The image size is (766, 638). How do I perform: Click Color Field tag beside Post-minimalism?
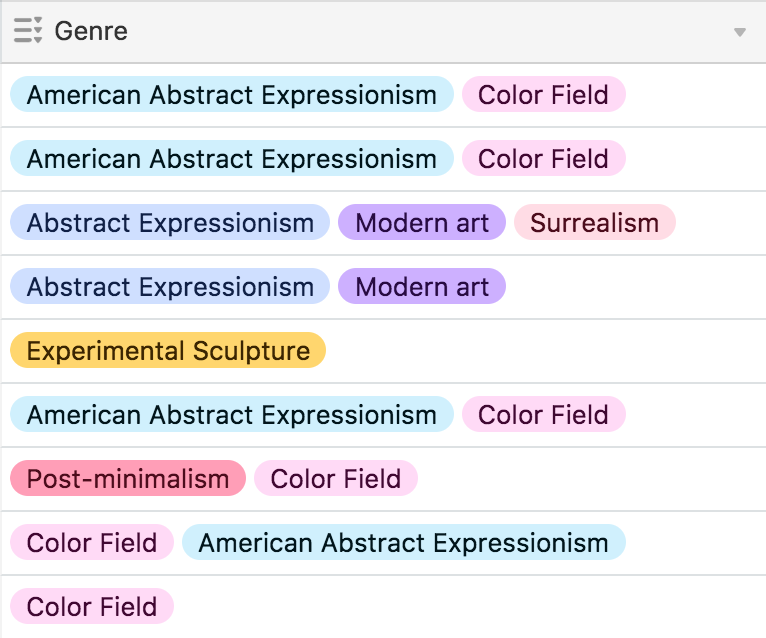tap(336, 479)
